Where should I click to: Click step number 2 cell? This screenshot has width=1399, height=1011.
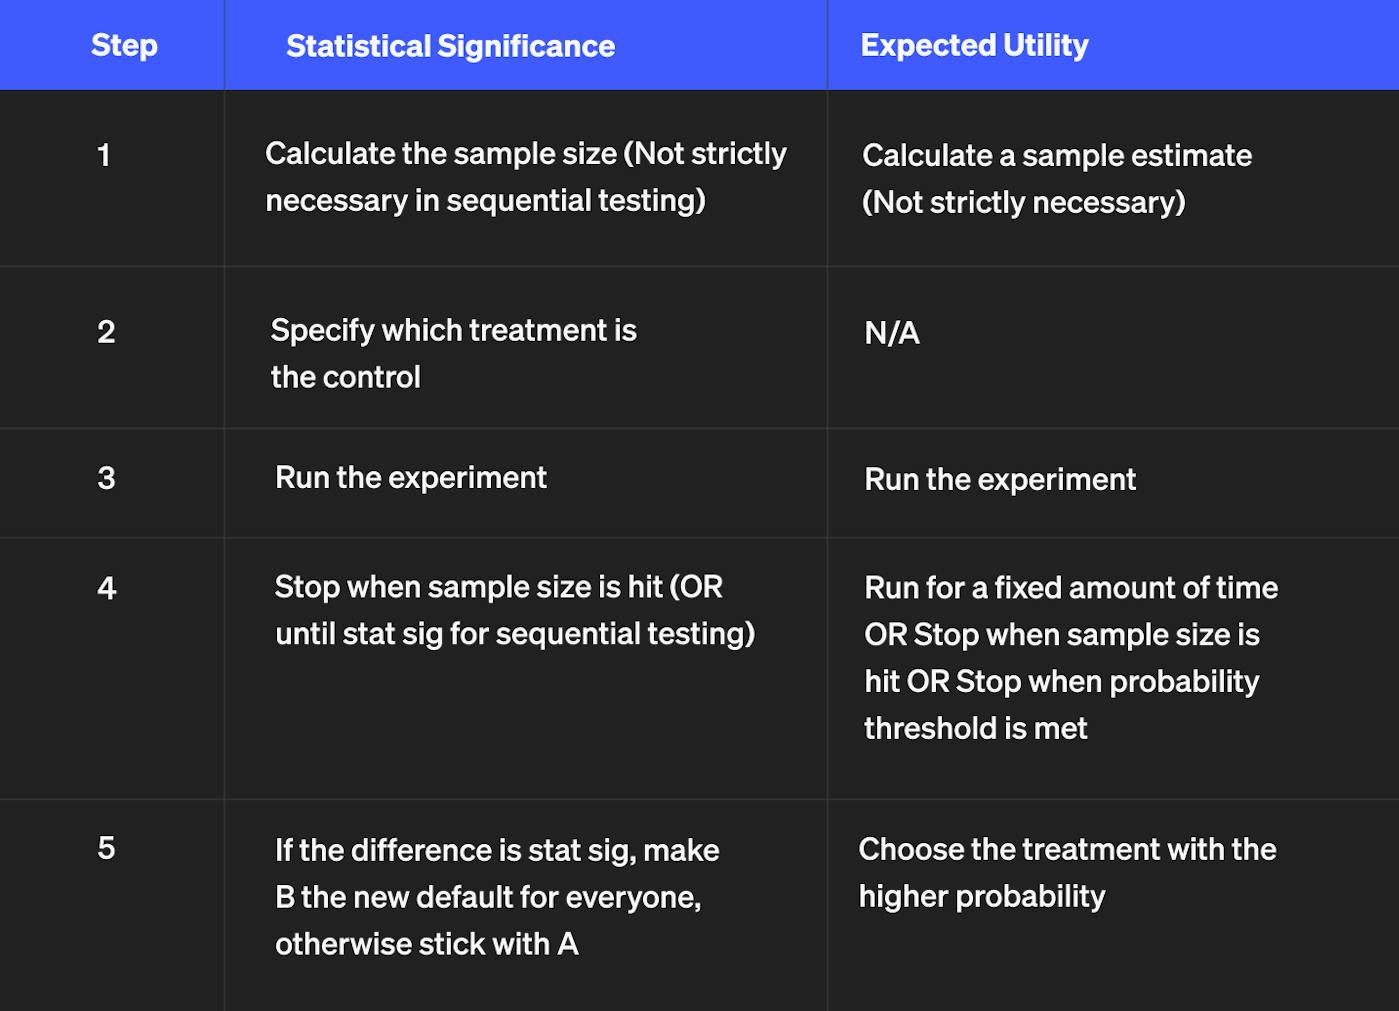pyautogui.click(x=106, y=332)
